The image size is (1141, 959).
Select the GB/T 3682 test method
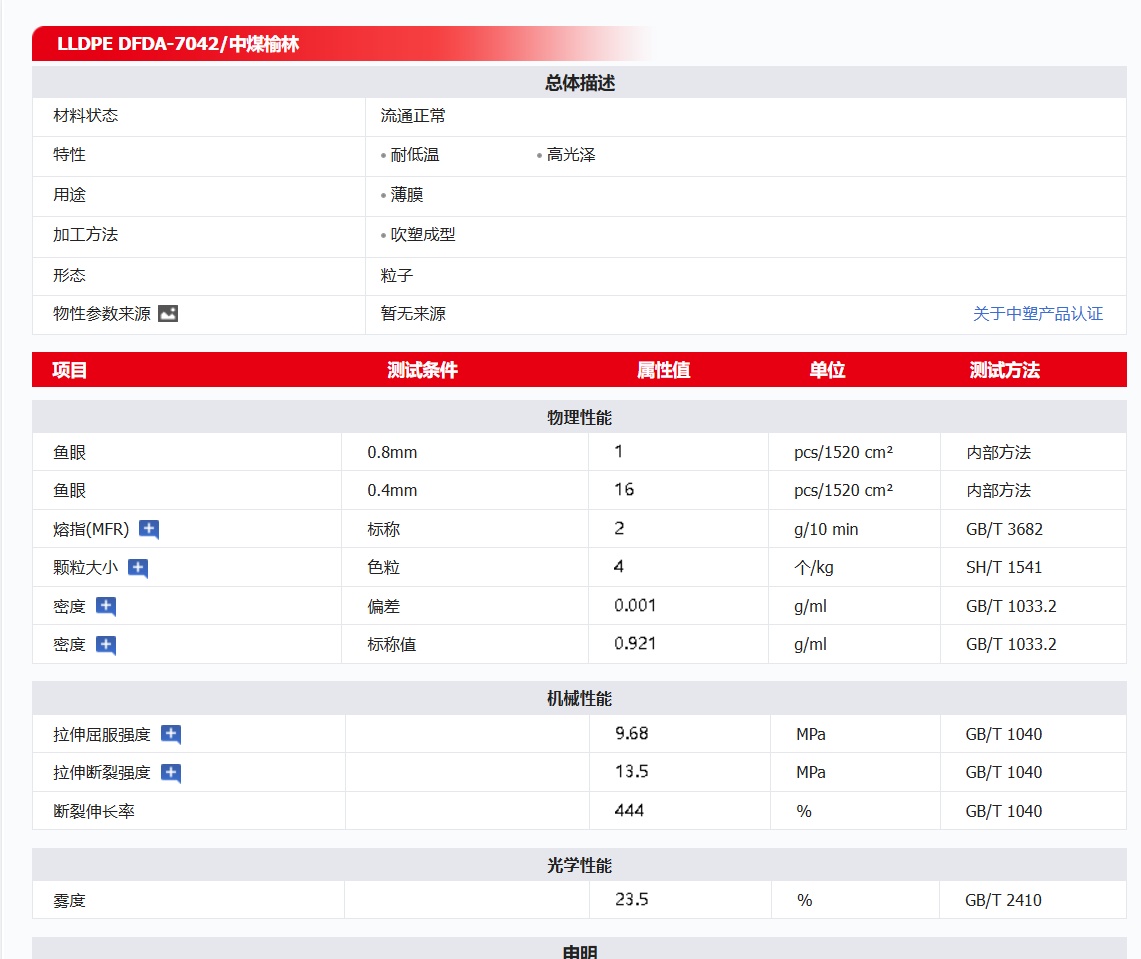[1004, 529]
